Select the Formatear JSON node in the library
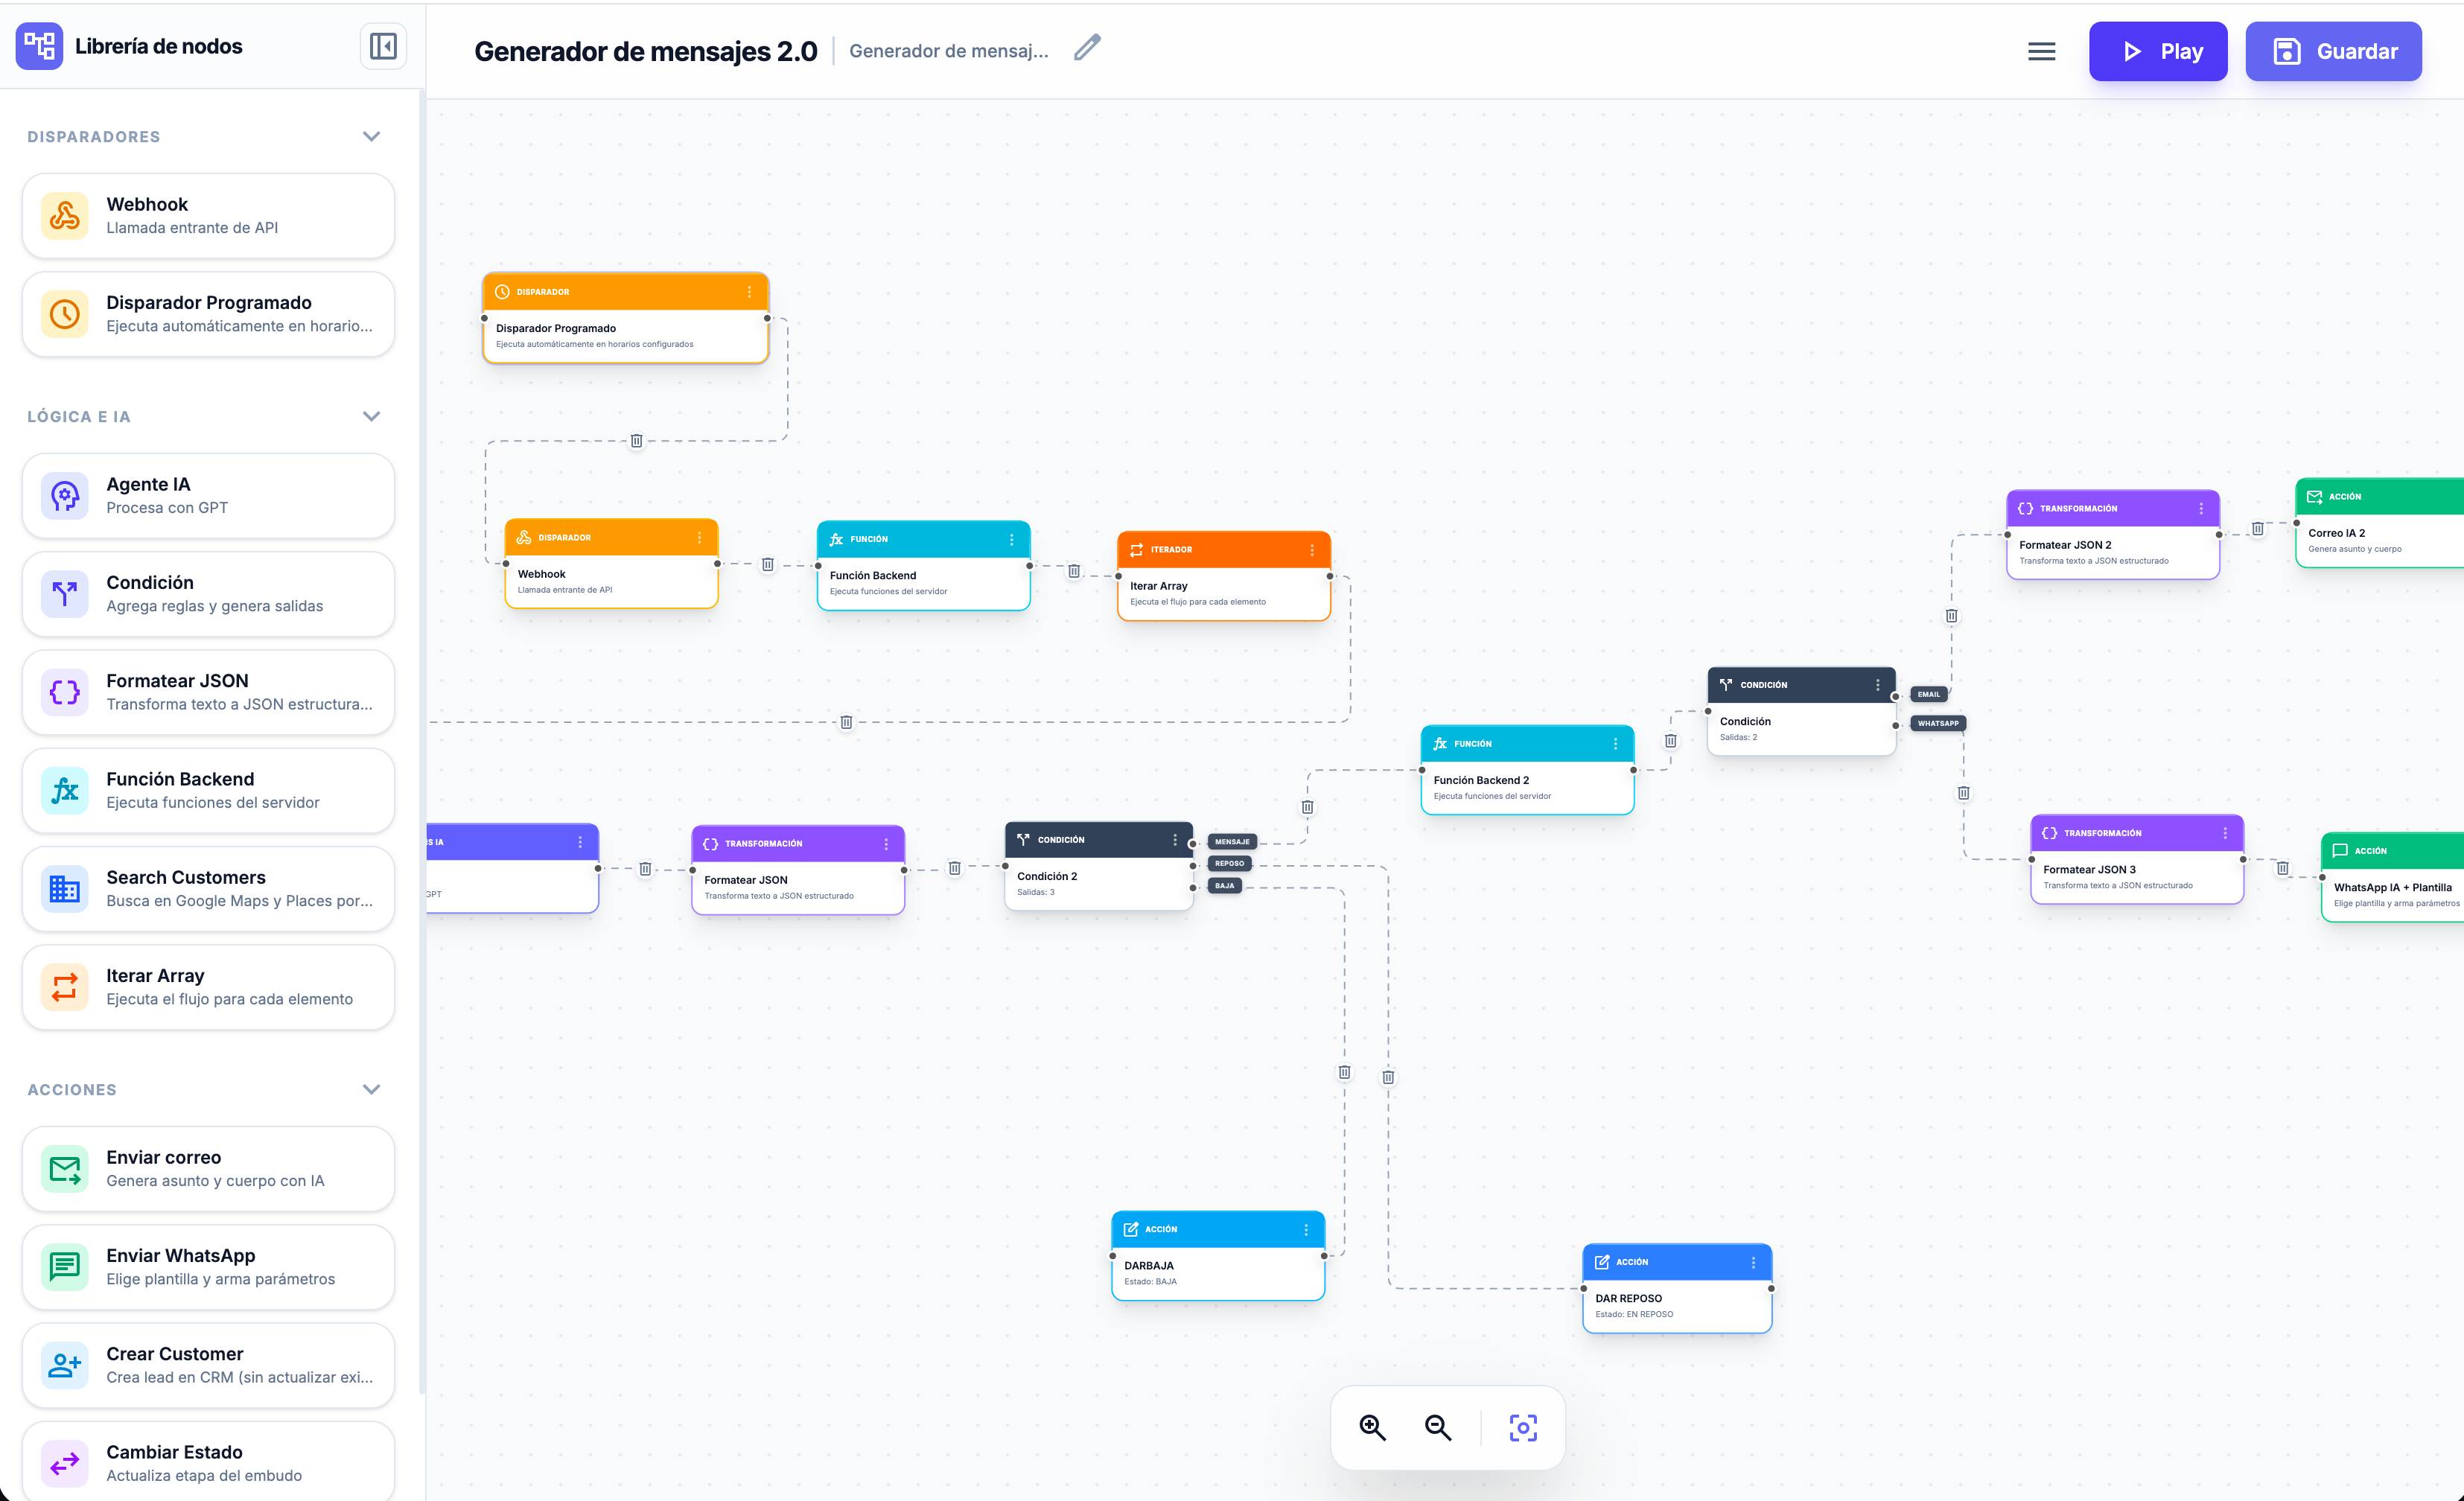Screen dimensions: 2464x1501 [x=207, y=691]
